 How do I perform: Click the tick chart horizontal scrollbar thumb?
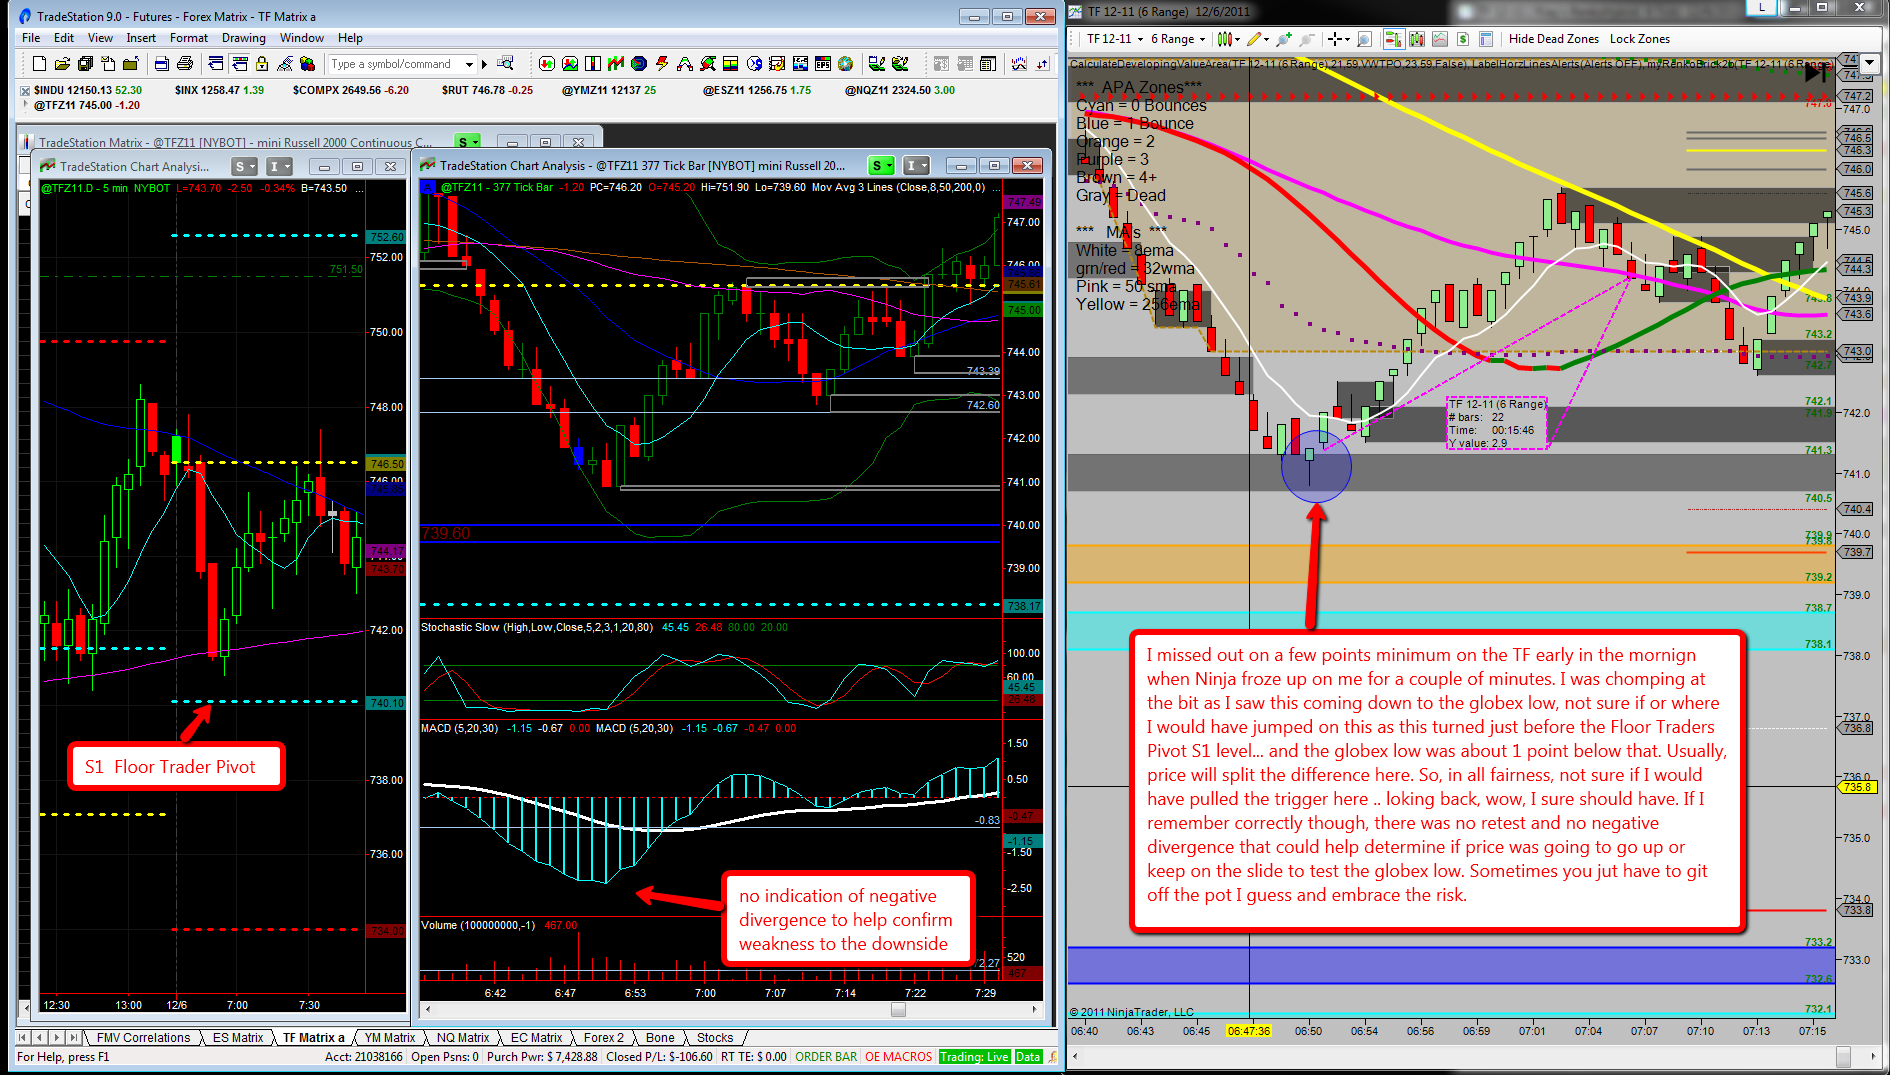(898, 1010)
